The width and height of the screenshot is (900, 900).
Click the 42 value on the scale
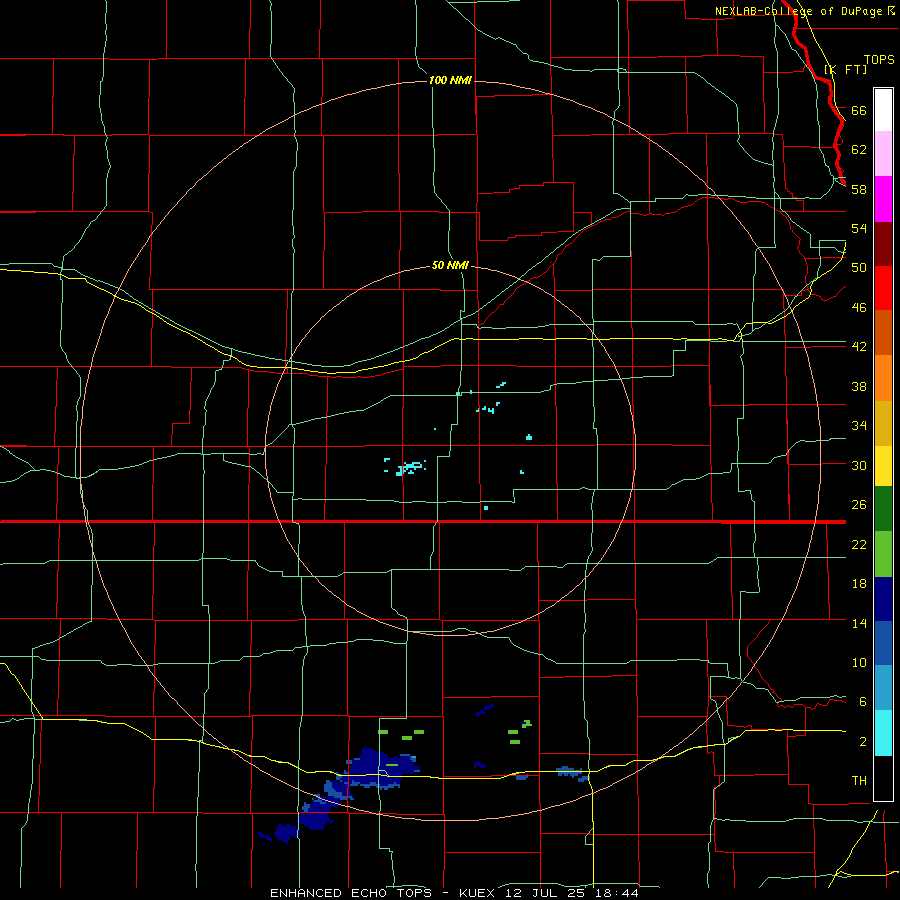click(x=859, y=346)
